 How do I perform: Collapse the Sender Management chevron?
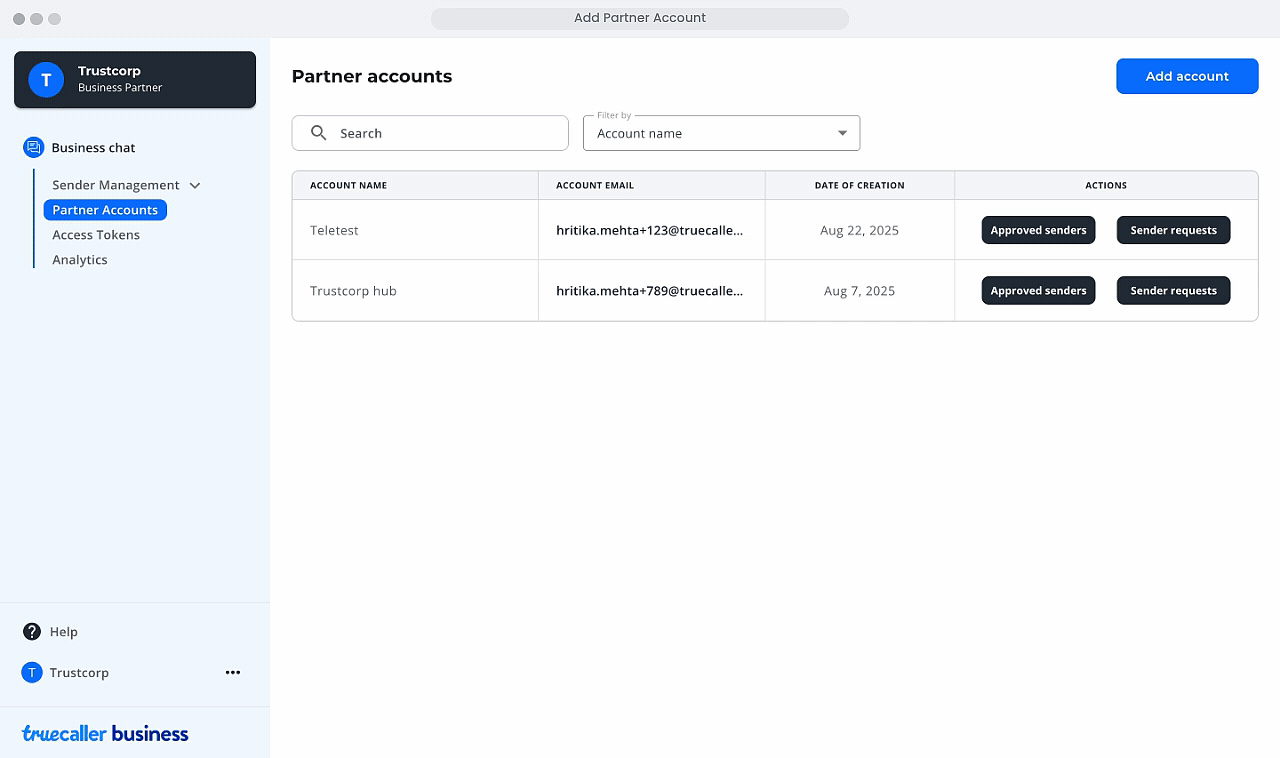click(195, 185)
